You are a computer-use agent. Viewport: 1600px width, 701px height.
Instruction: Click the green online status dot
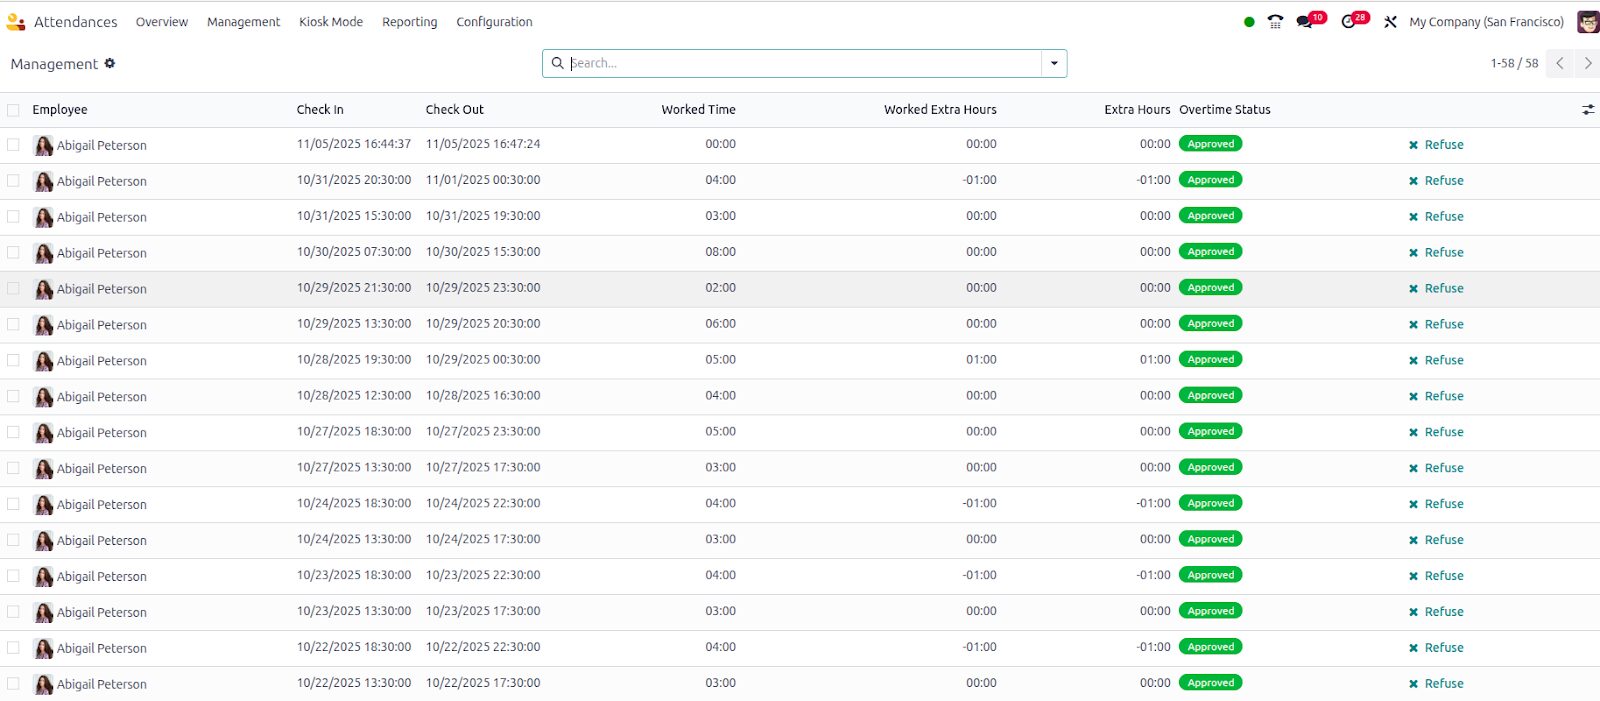[1249, 22]
